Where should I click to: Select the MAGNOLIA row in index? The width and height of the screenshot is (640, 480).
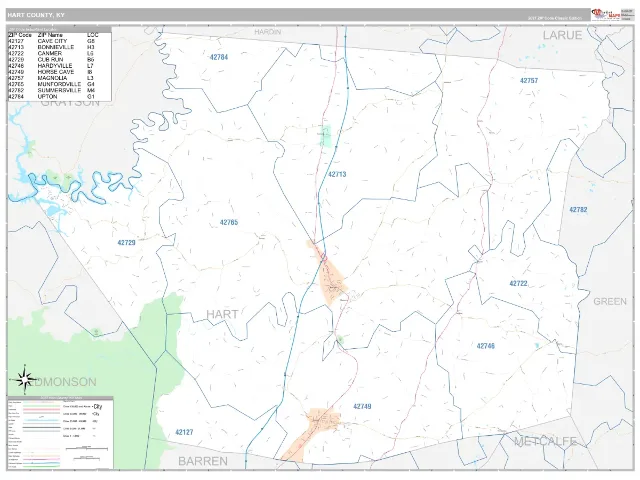(x=51, y=78)
